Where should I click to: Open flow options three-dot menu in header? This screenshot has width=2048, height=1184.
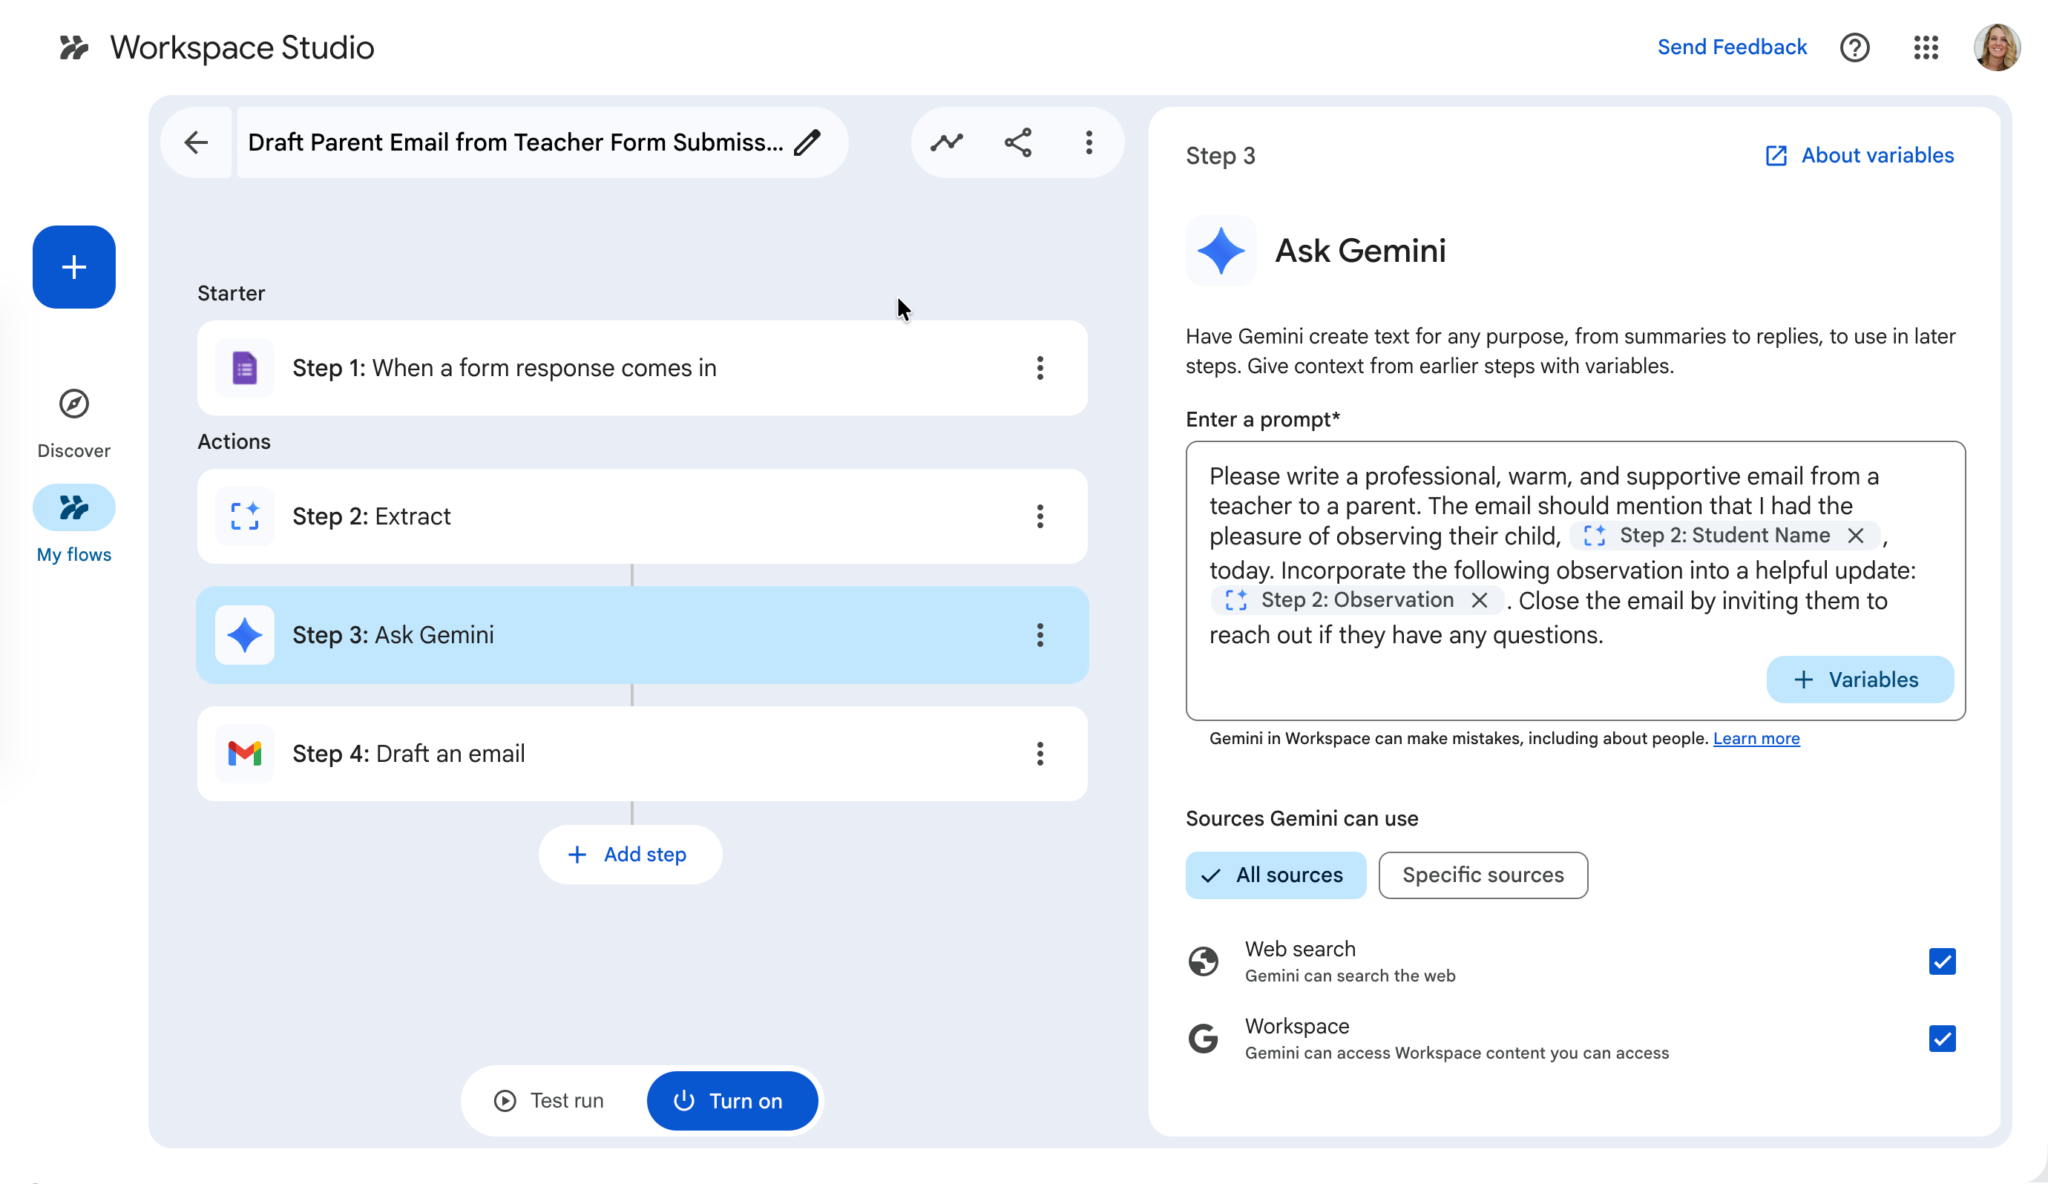pyautogui.click(x=1089, y=142)
